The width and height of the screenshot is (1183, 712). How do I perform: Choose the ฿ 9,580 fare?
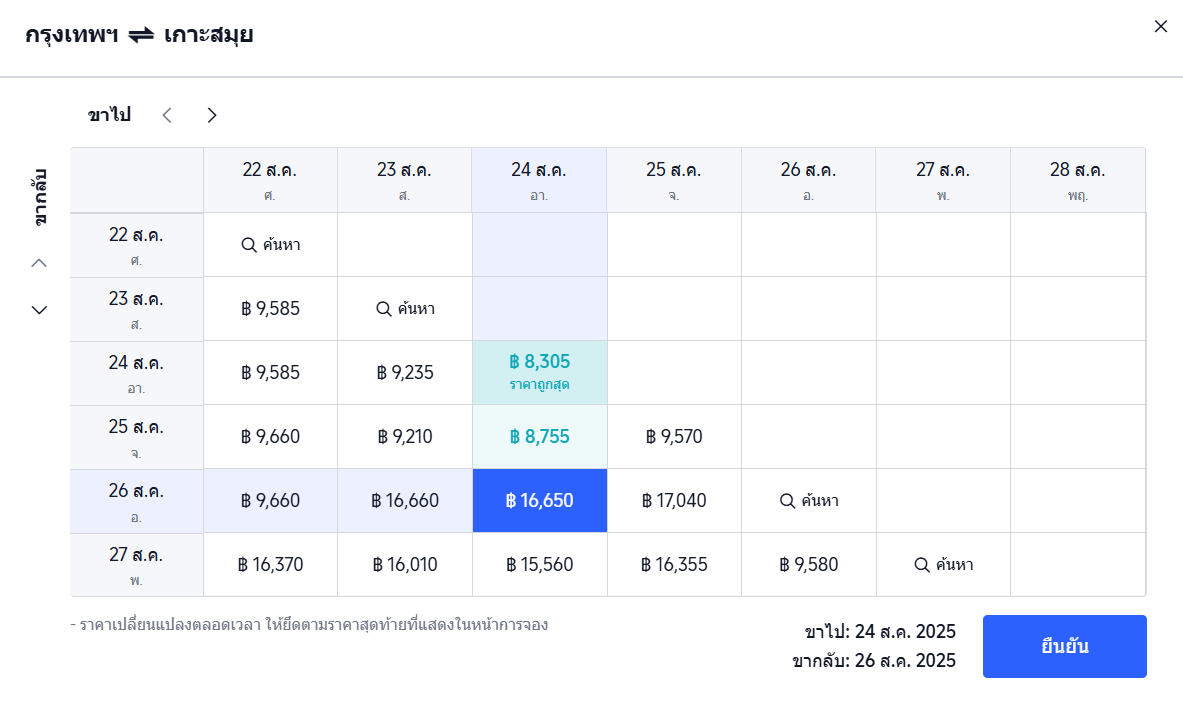pos(809,564)
